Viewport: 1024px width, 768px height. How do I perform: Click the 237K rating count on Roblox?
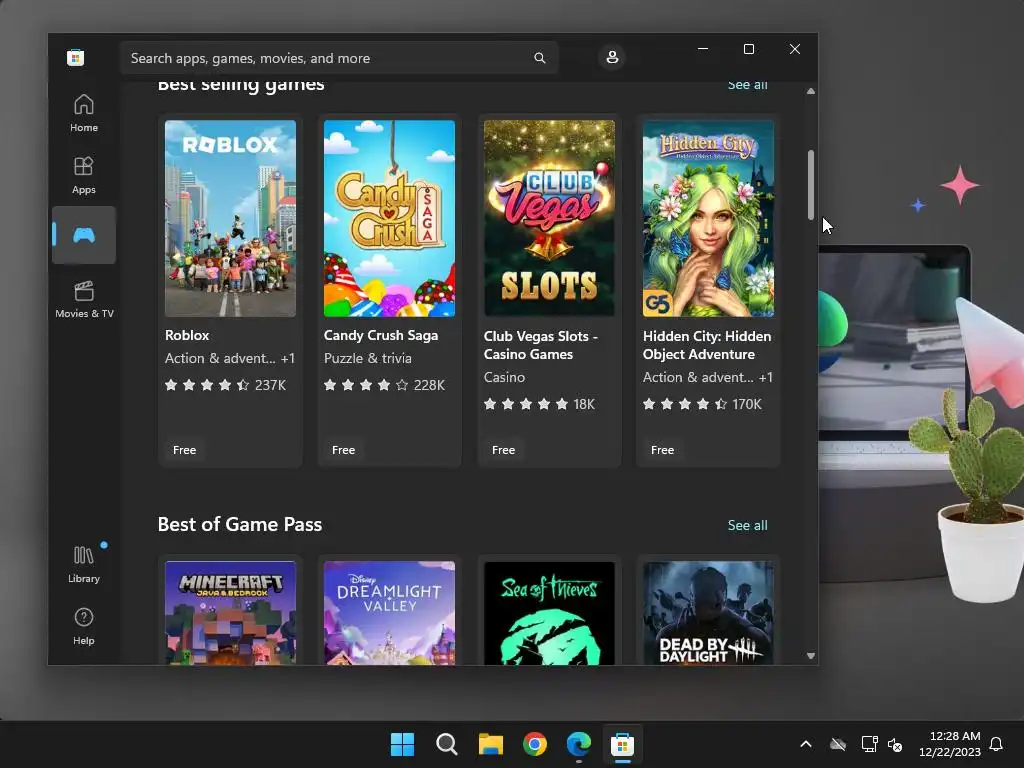pos(270,385)
